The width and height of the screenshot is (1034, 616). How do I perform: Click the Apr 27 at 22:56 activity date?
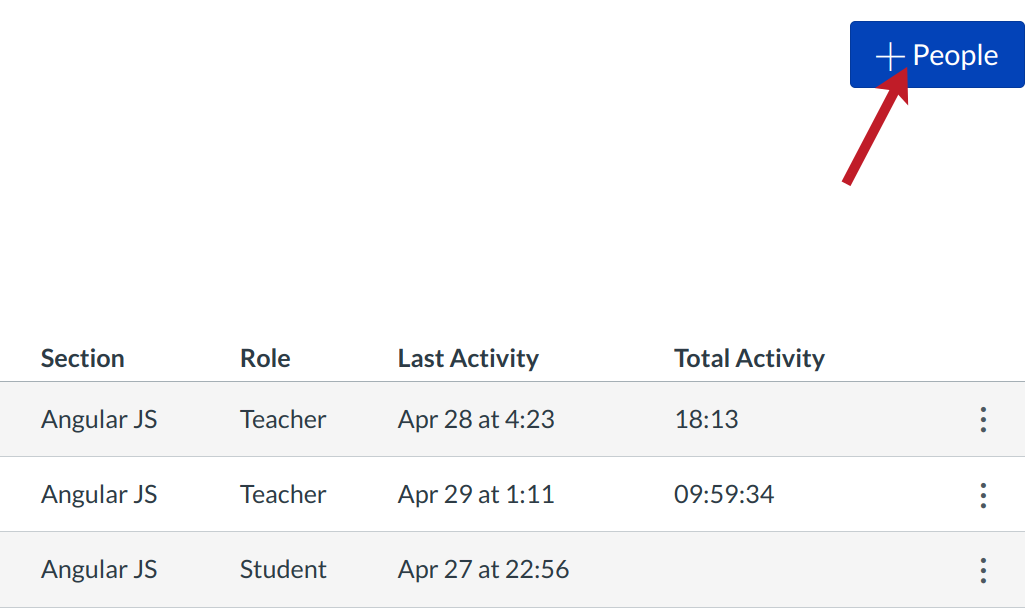[x=483, y=570]
